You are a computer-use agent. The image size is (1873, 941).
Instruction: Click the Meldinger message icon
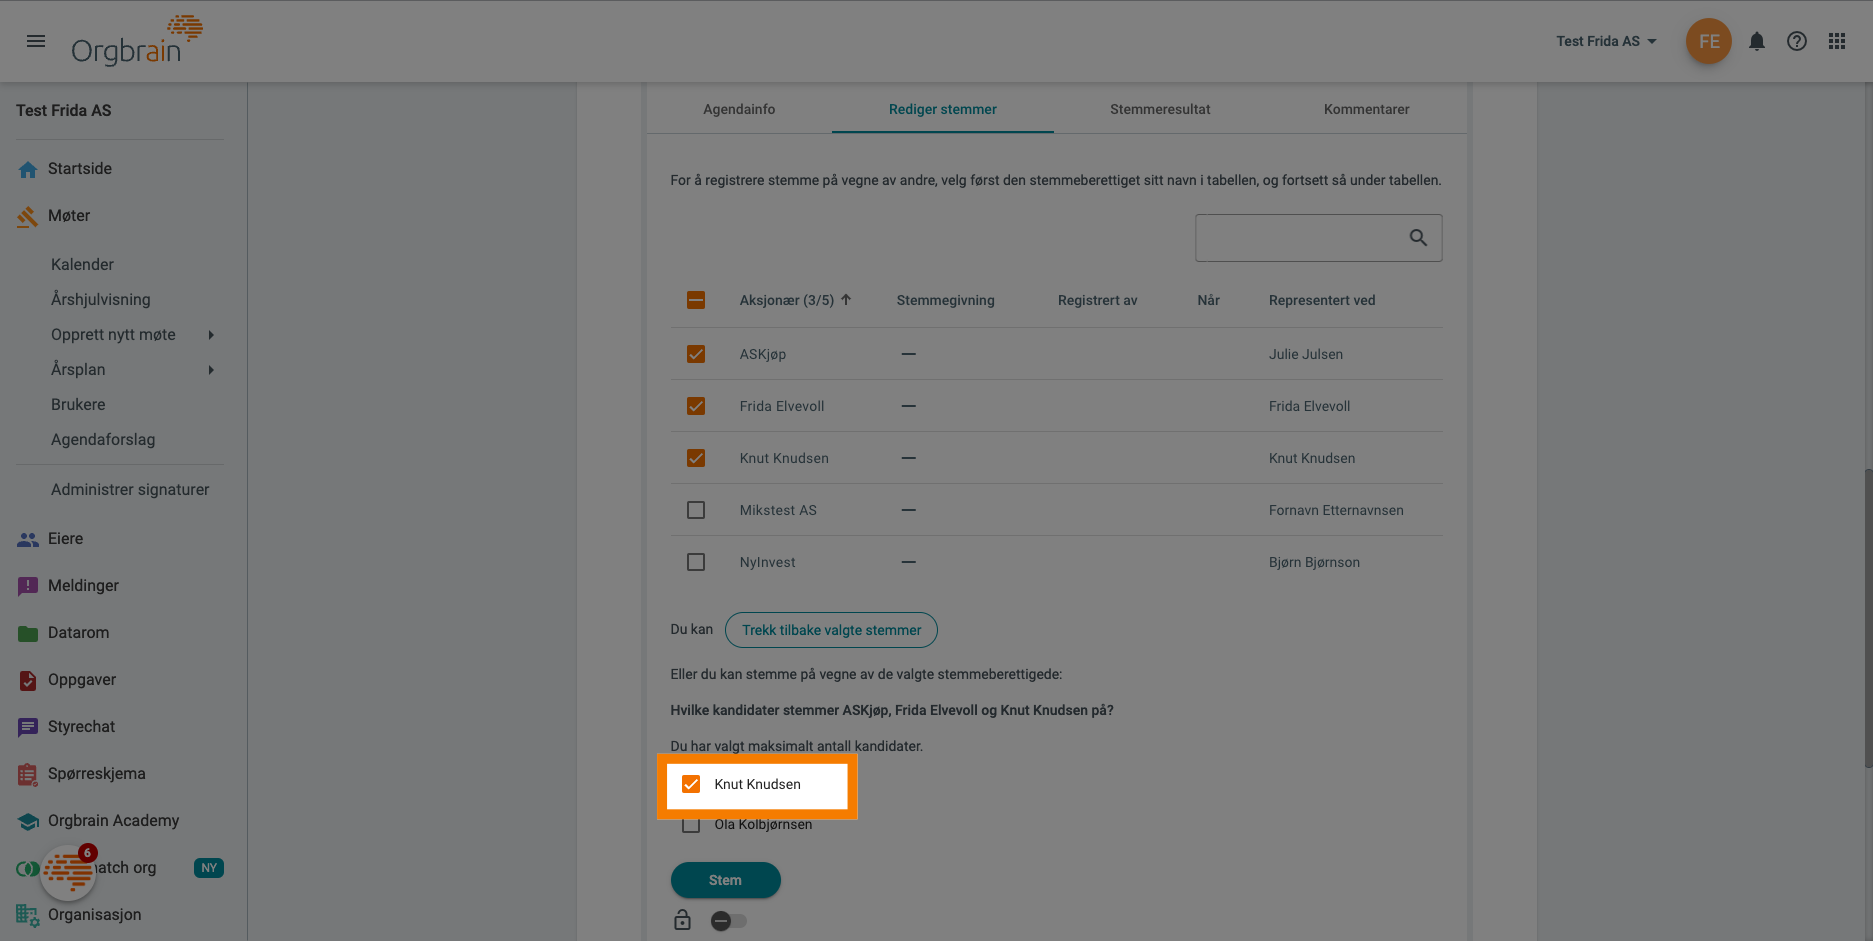[28, 586]
